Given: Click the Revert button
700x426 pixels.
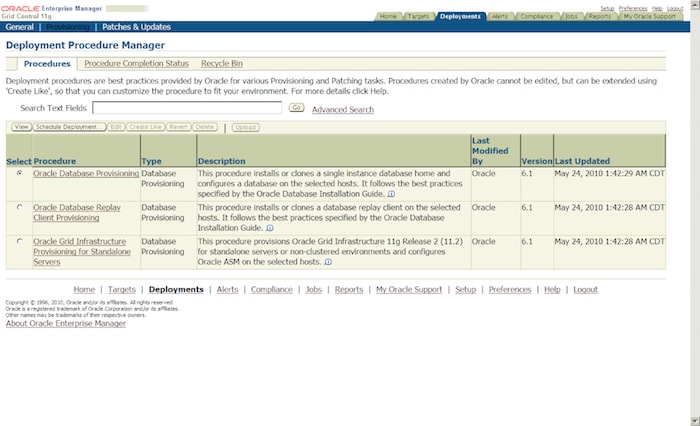Looking at the screenshot, I should (x=179, y=127).
